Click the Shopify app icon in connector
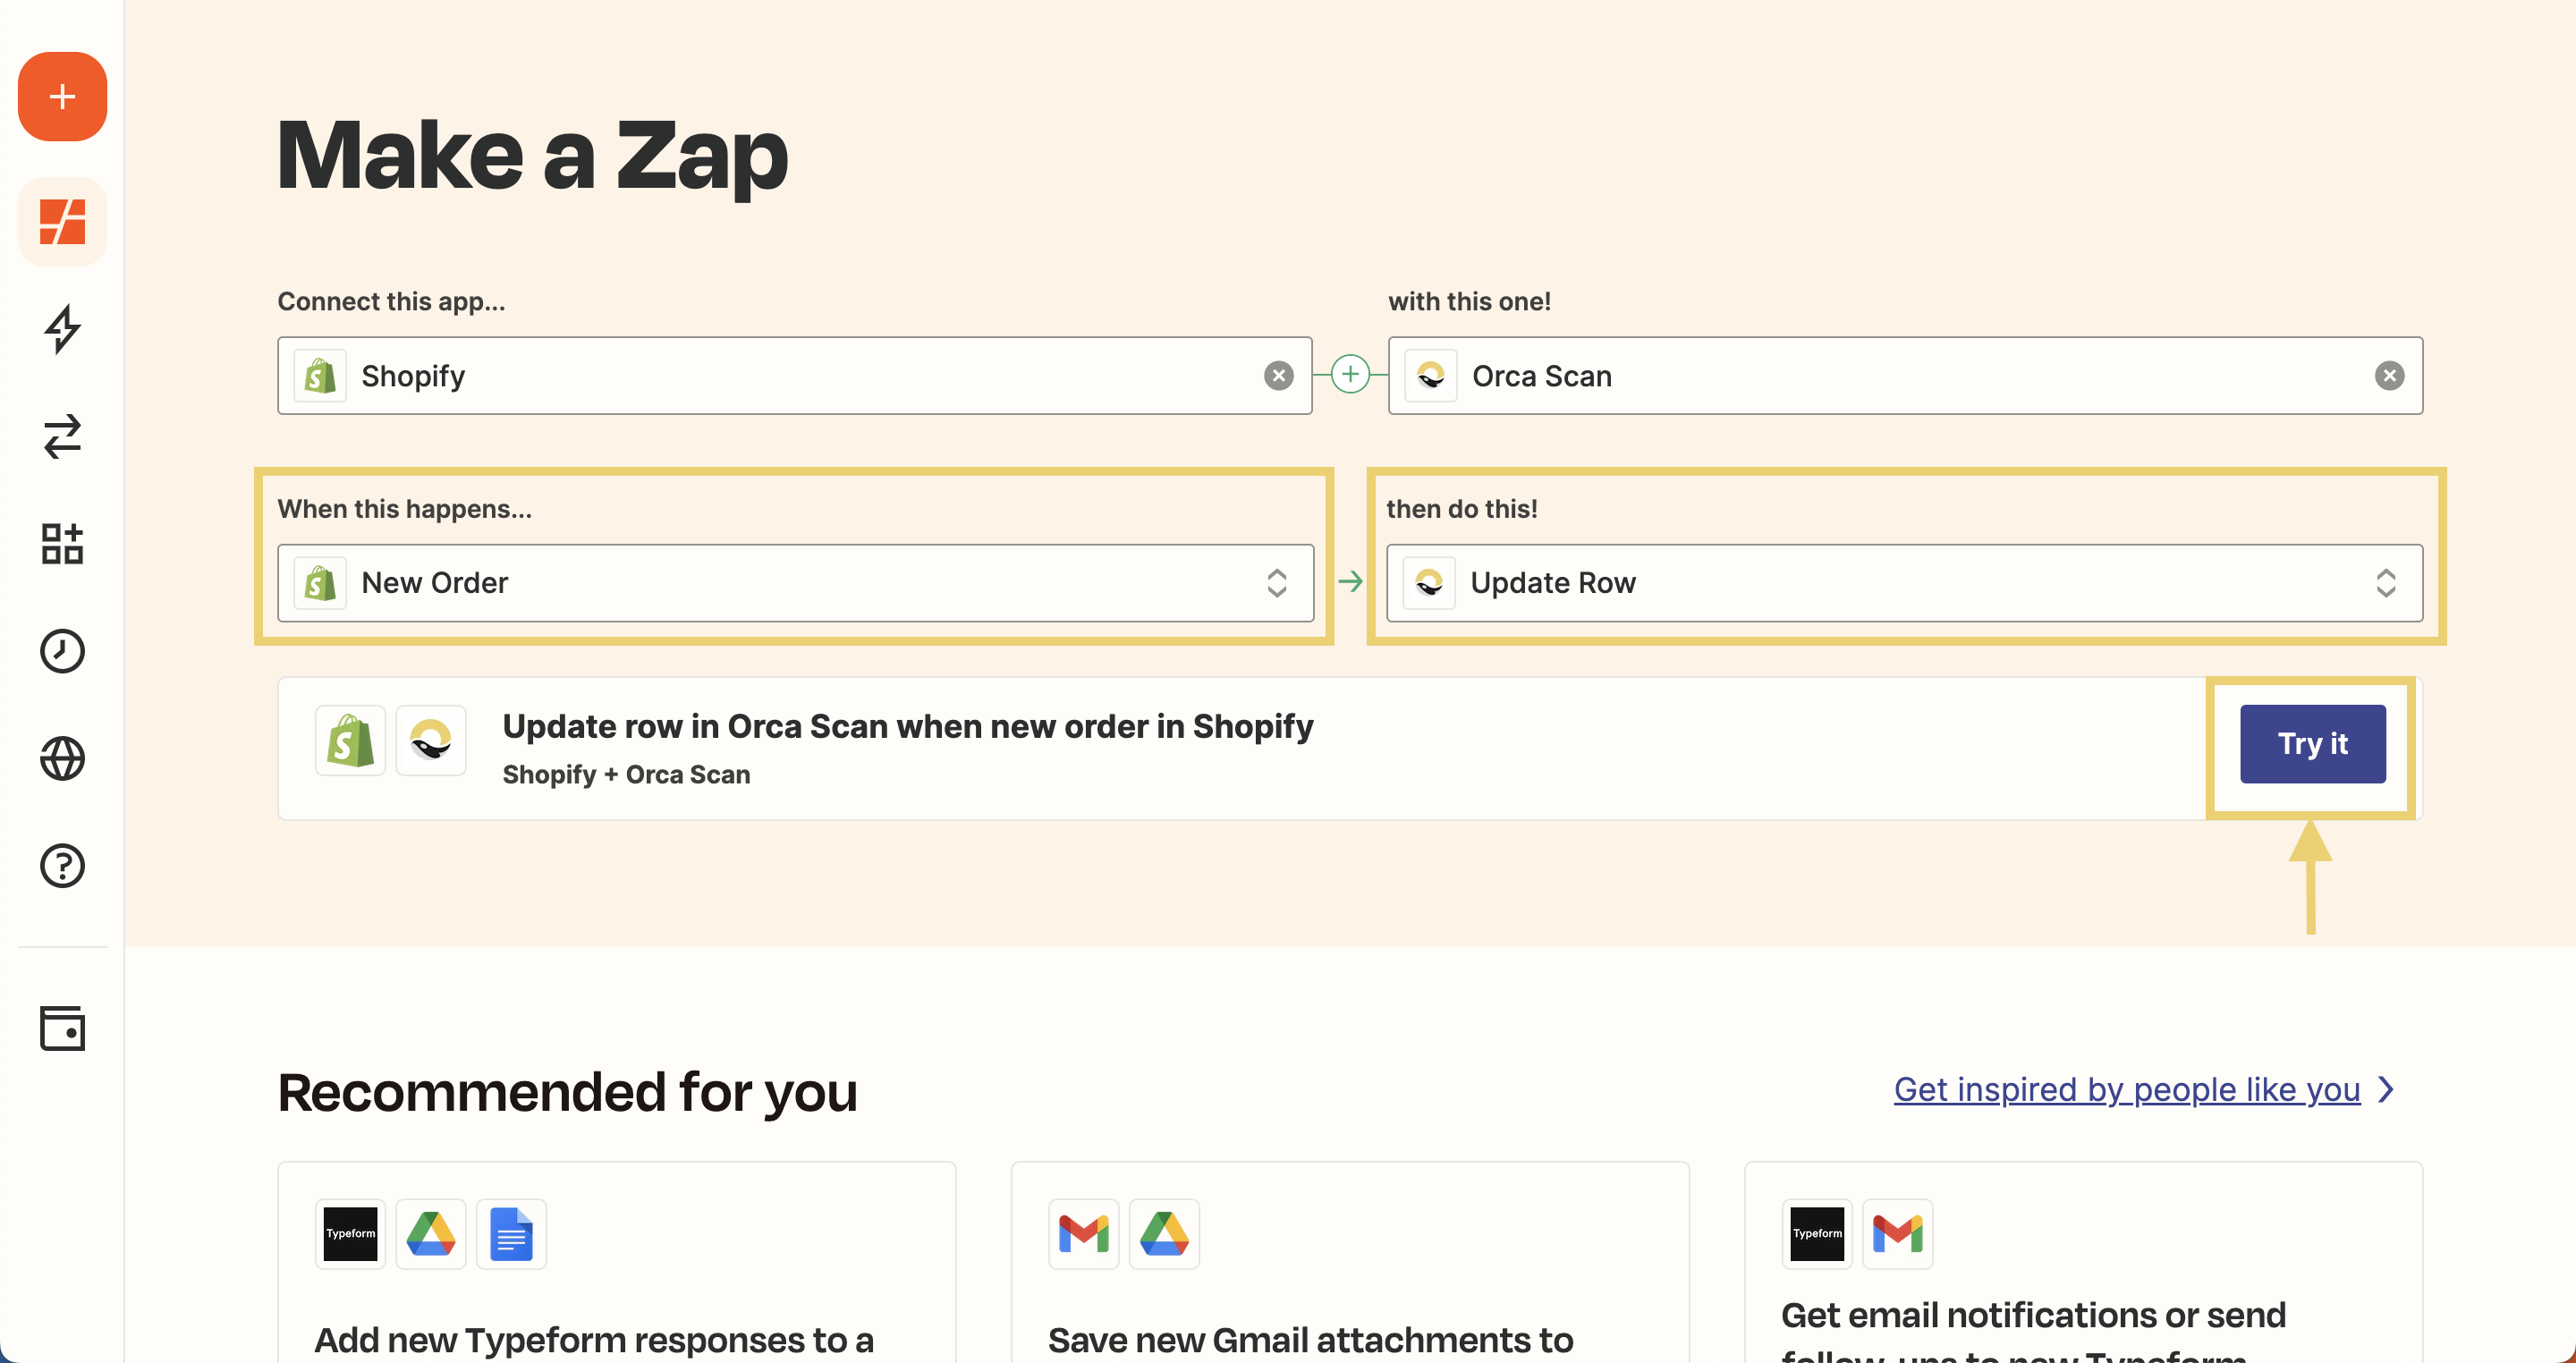The image size is (2576, 1363). click(320, 375)
